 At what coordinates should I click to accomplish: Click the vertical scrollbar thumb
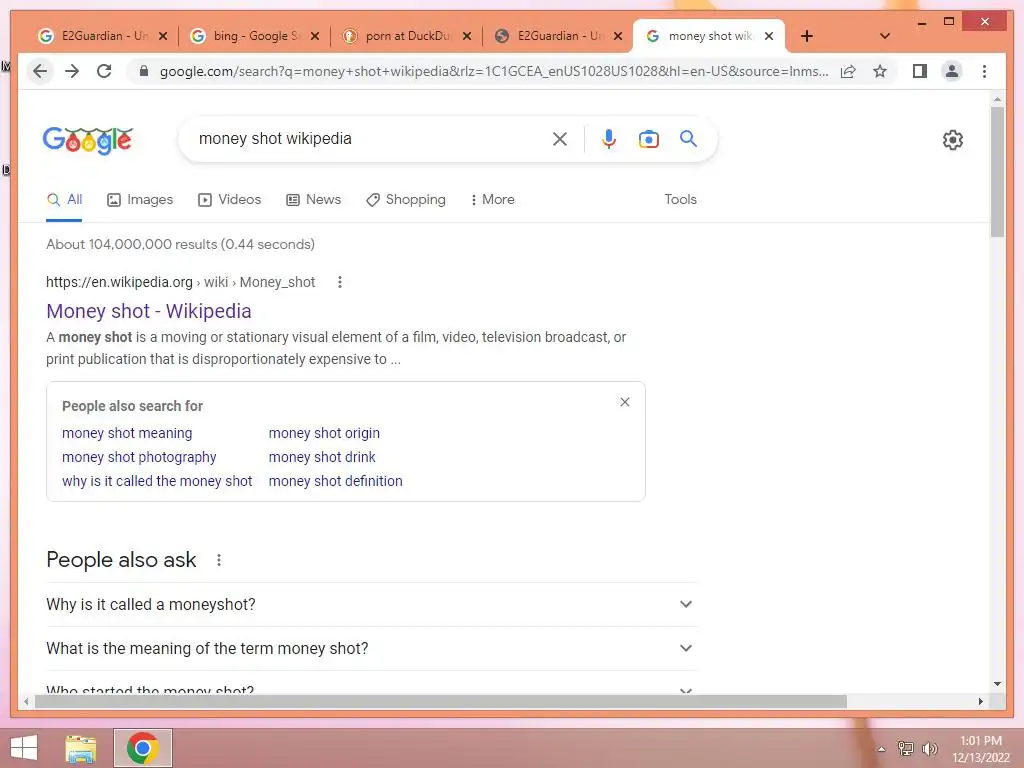coord(997,171)
